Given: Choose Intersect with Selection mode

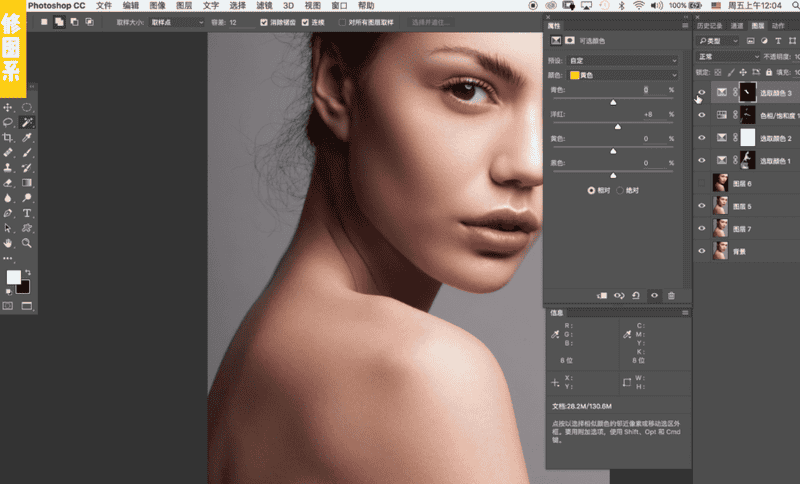Looking at the screenshot, I should tap(89, 22).
